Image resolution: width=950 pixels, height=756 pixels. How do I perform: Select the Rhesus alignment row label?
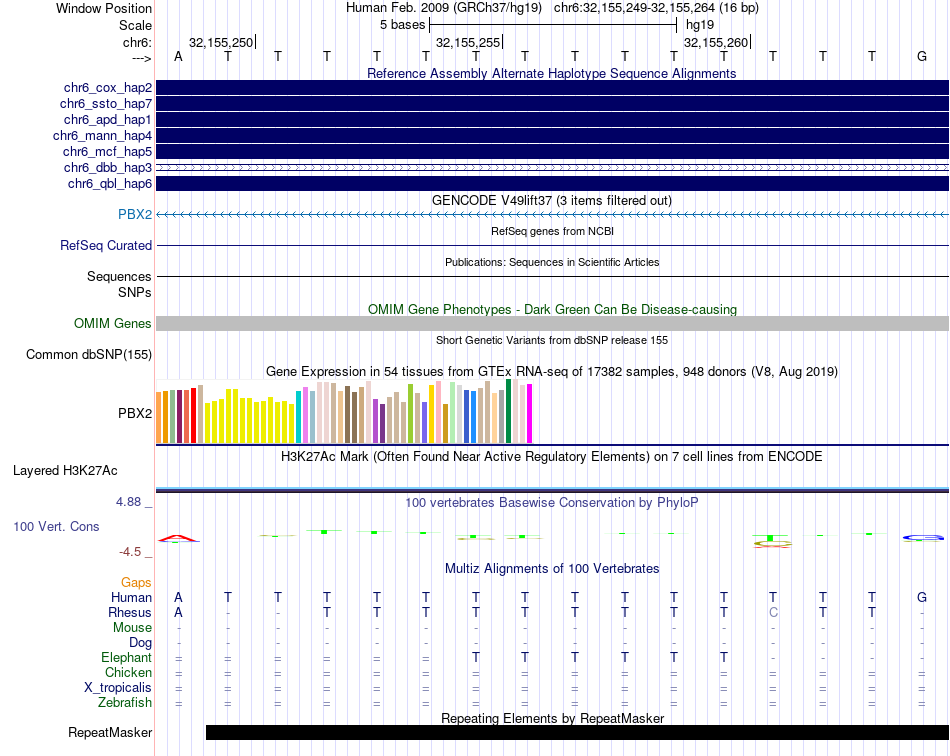(x=130, y=612)
